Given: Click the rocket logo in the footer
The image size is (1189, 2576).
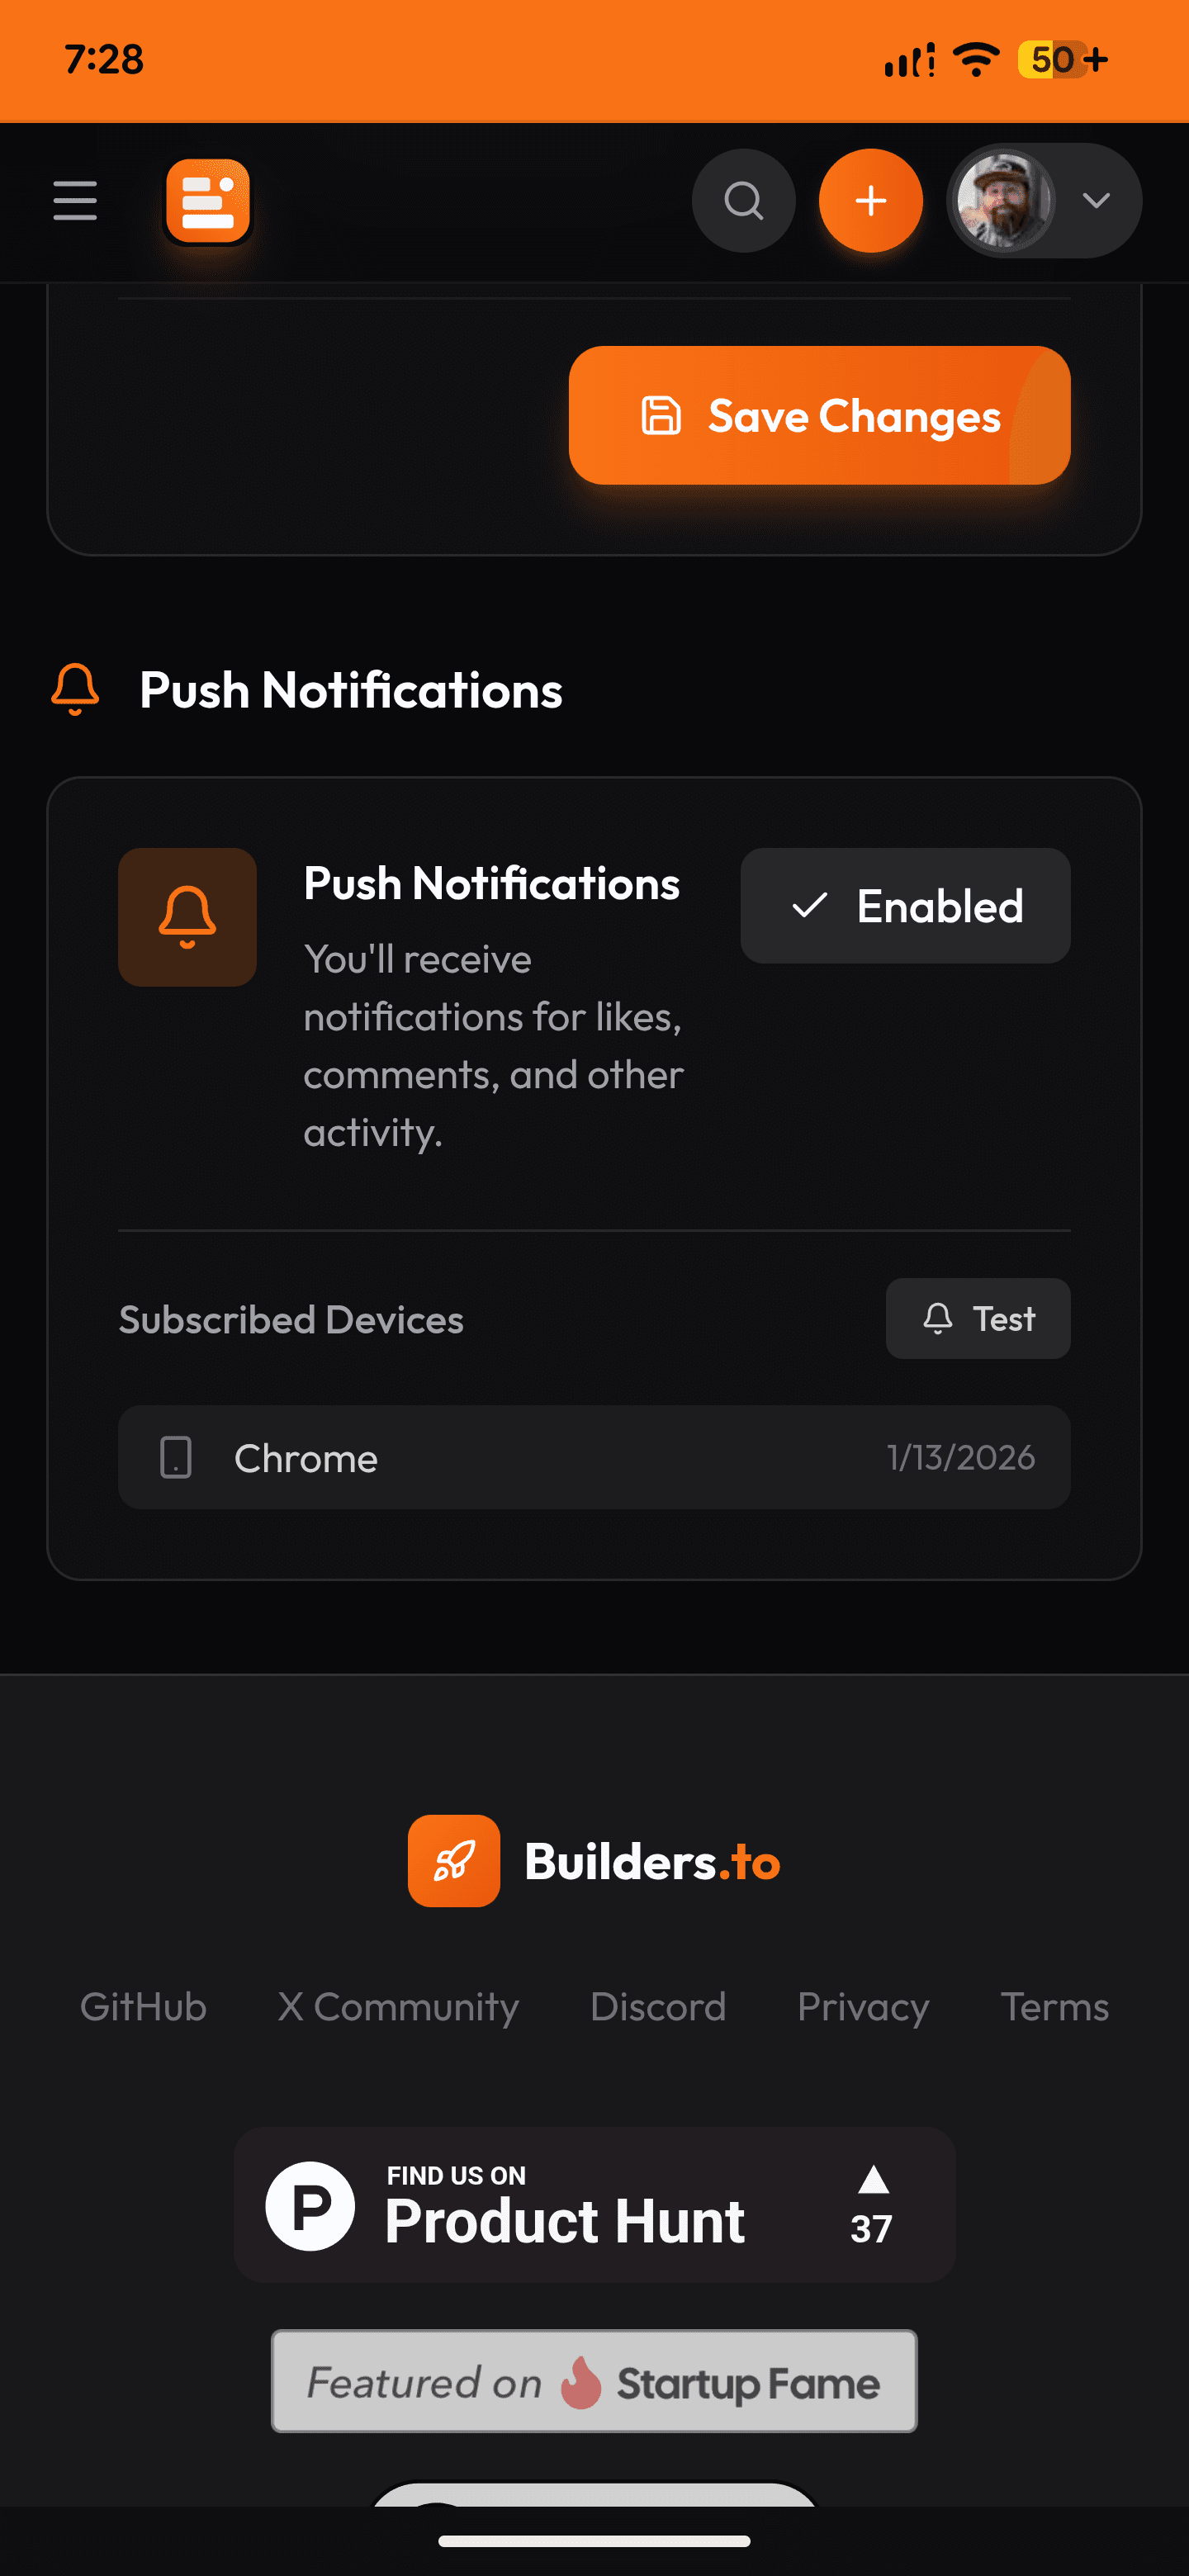Looking at the screenshot, I should point(453,1860).
